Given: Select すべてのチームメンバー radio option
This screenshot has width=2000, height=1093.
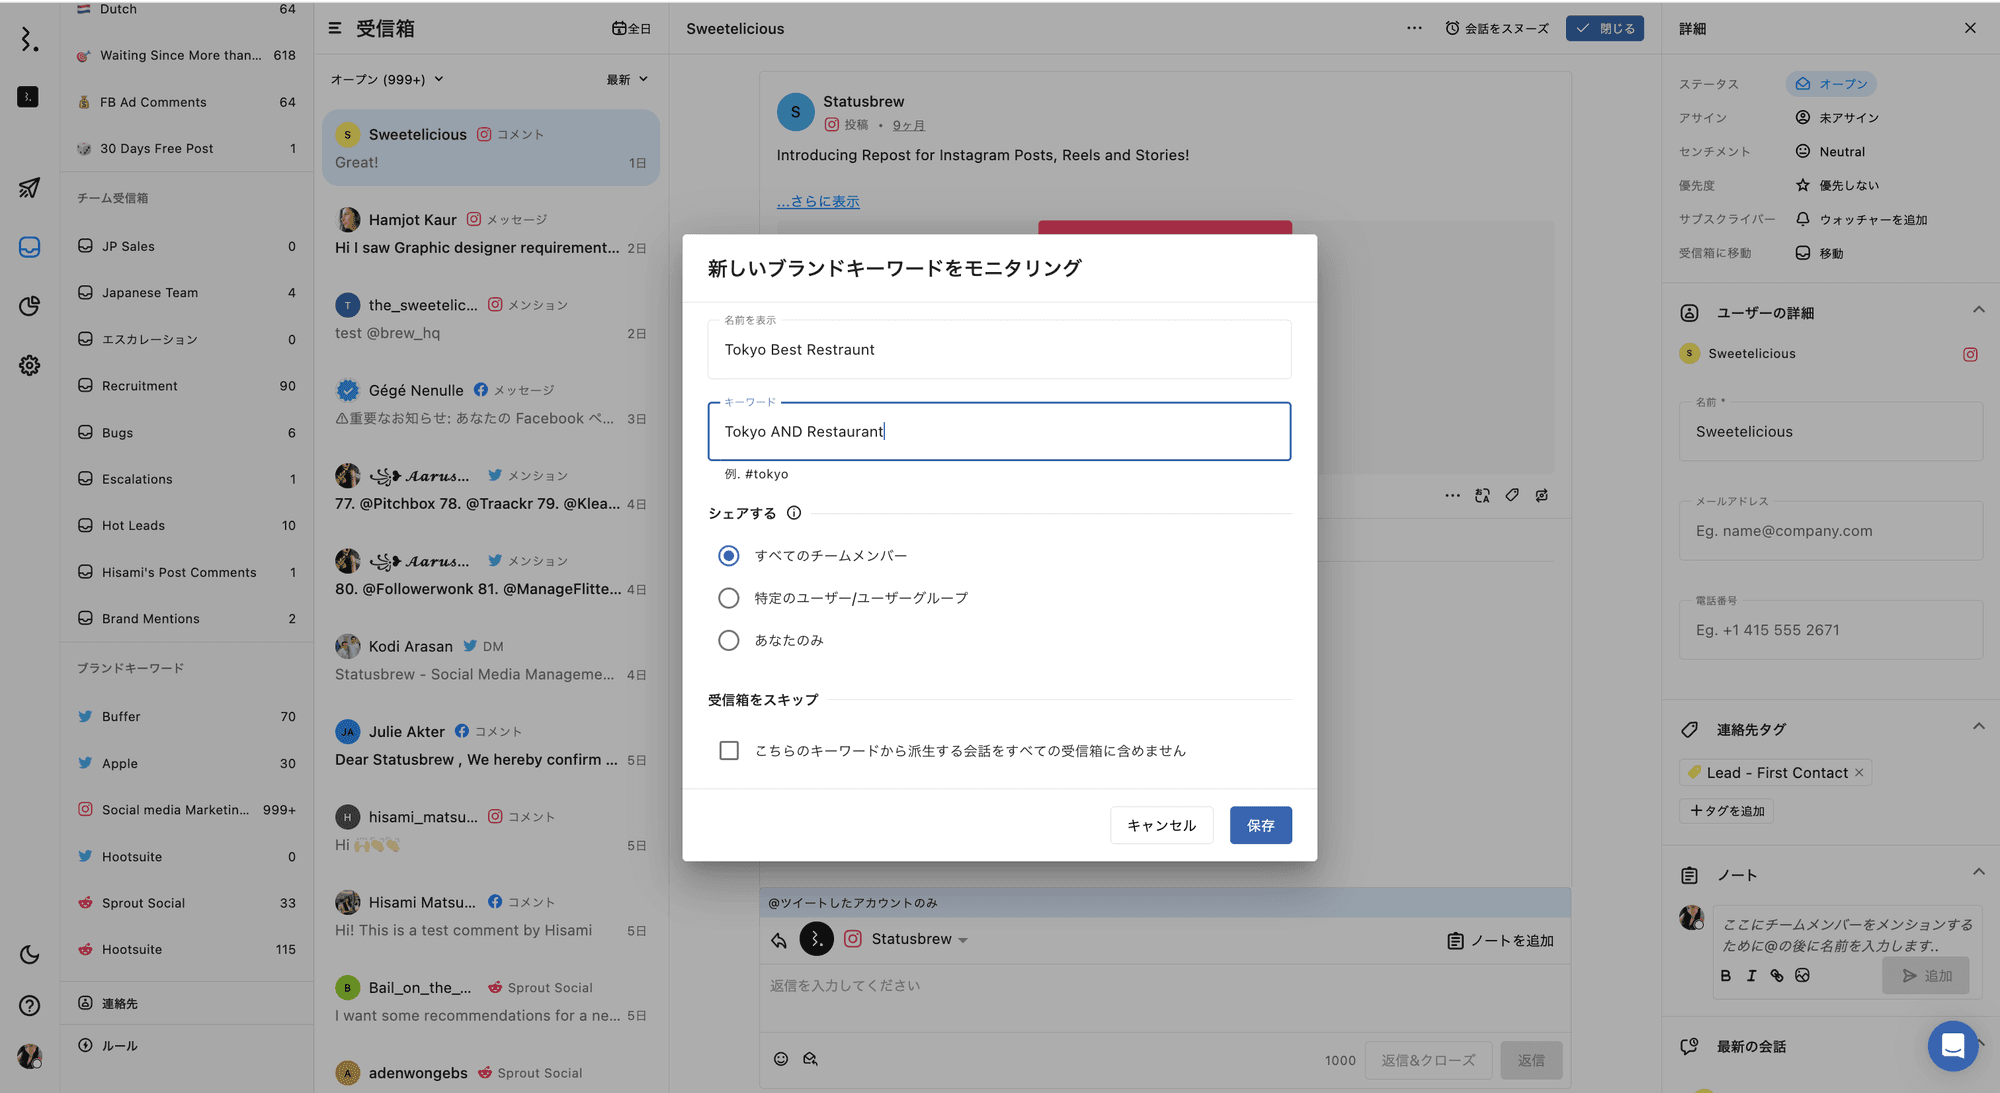Looking at the screenshot, I should click(x=729, y=556).
